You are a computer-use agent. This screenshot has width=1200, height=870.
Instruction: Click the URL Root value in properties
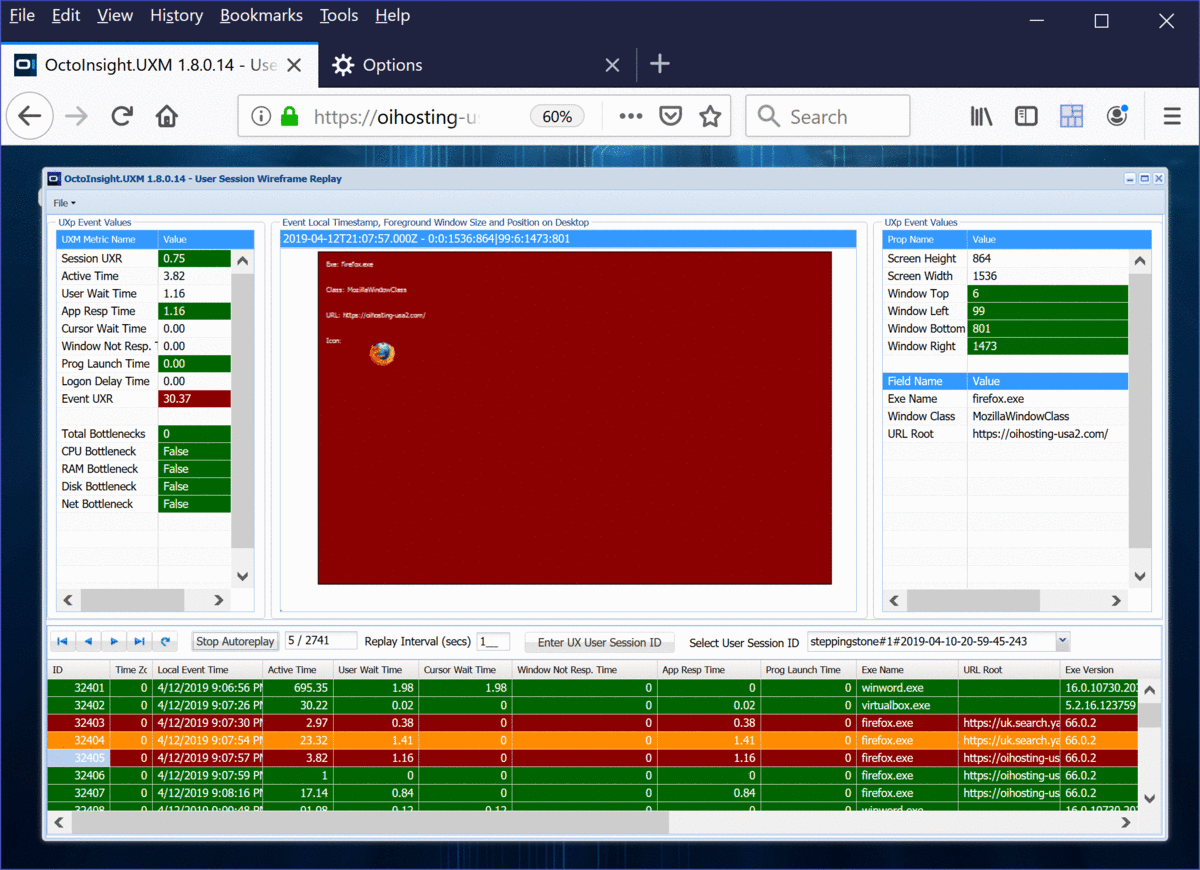click(x=1047, y=434)
